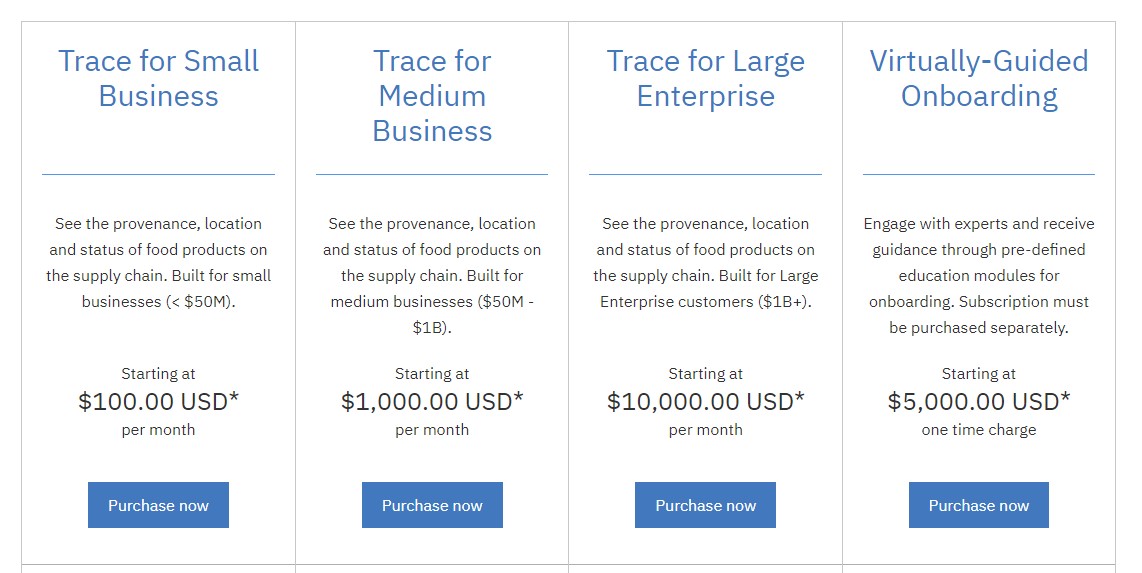Click the $100.00 USD price
1142x573 pixels.
pyautogui.click(x=158, y=401)
